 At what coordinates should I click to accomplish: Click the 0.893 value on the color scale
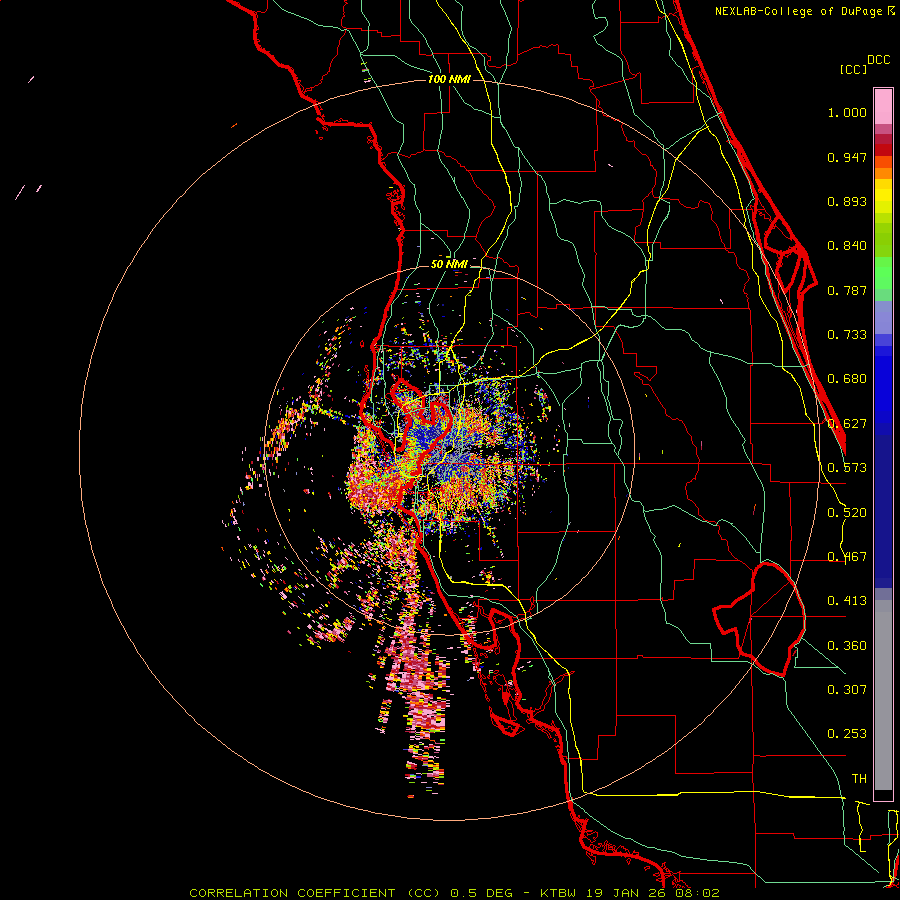click(847, 201)
